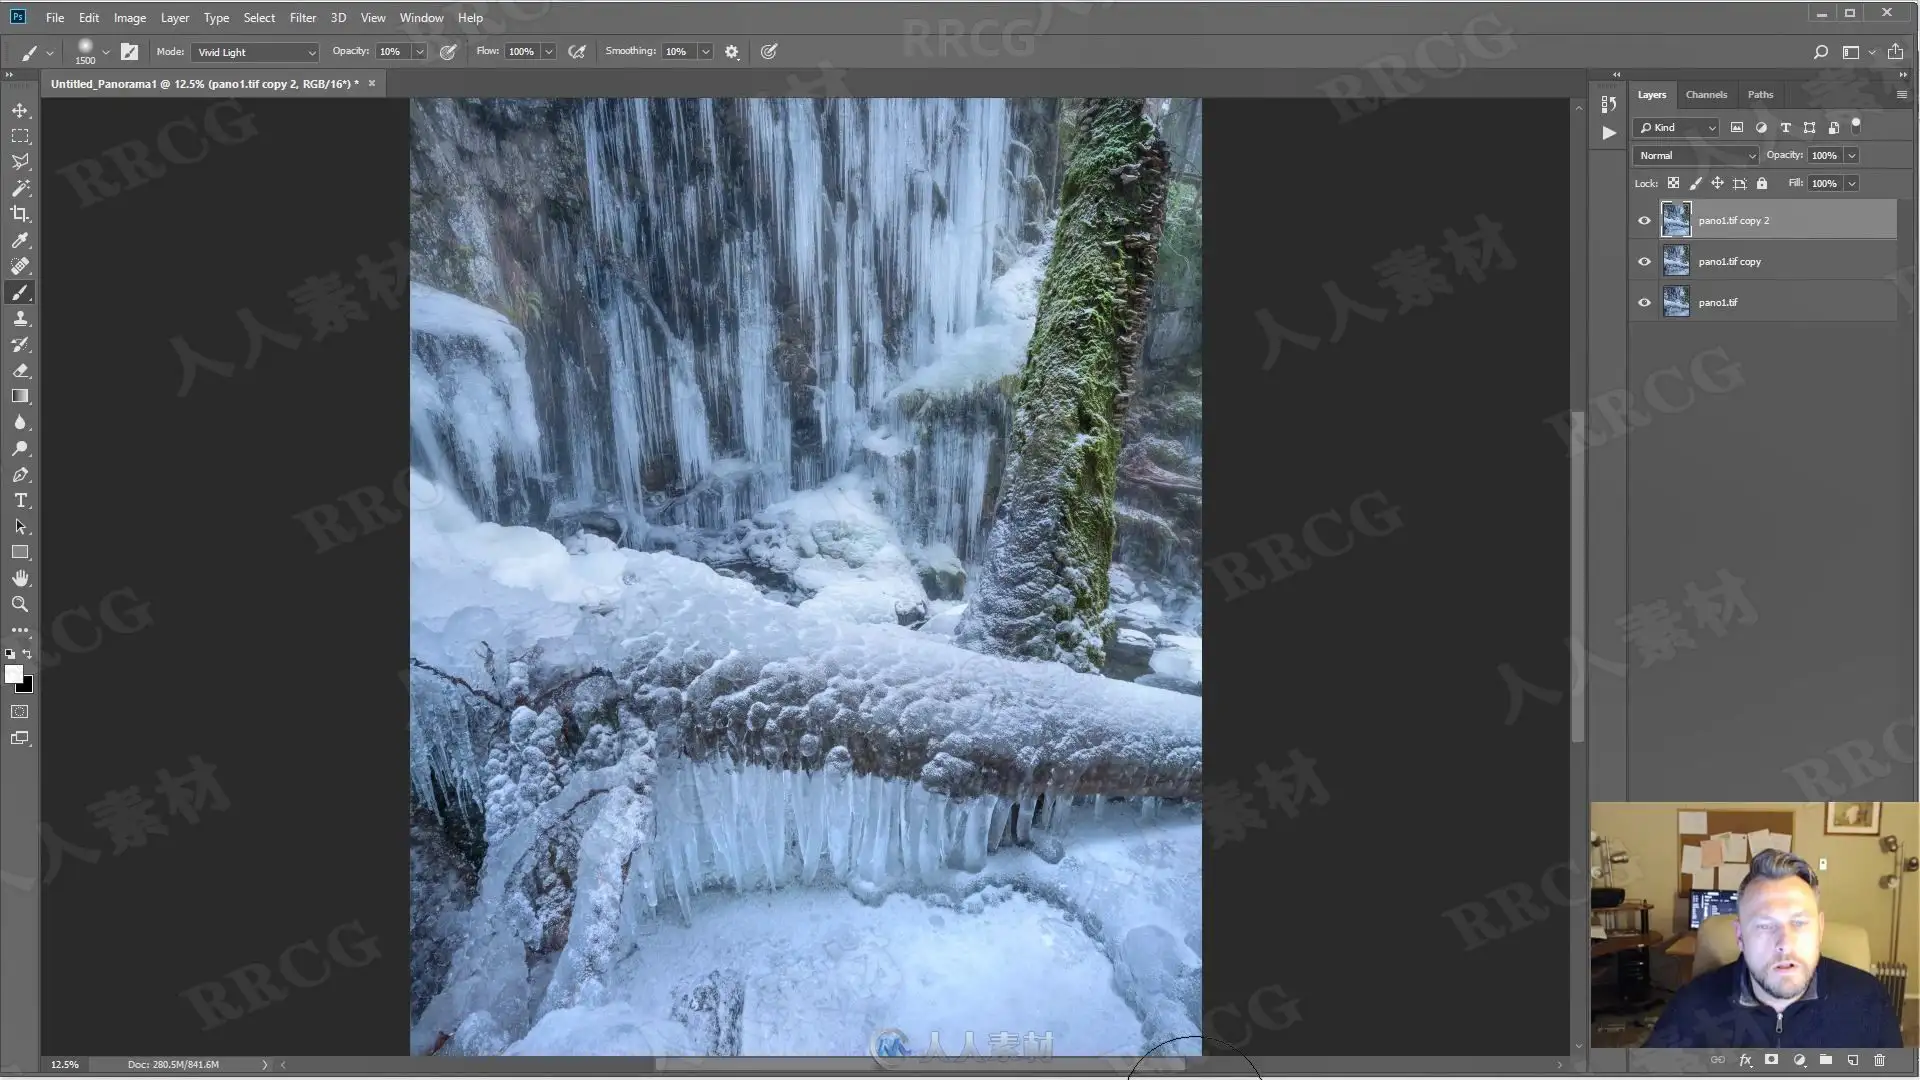The image size is (1920, 1080).
Task: Select the Crop tool
Action: tap(20, 214)
